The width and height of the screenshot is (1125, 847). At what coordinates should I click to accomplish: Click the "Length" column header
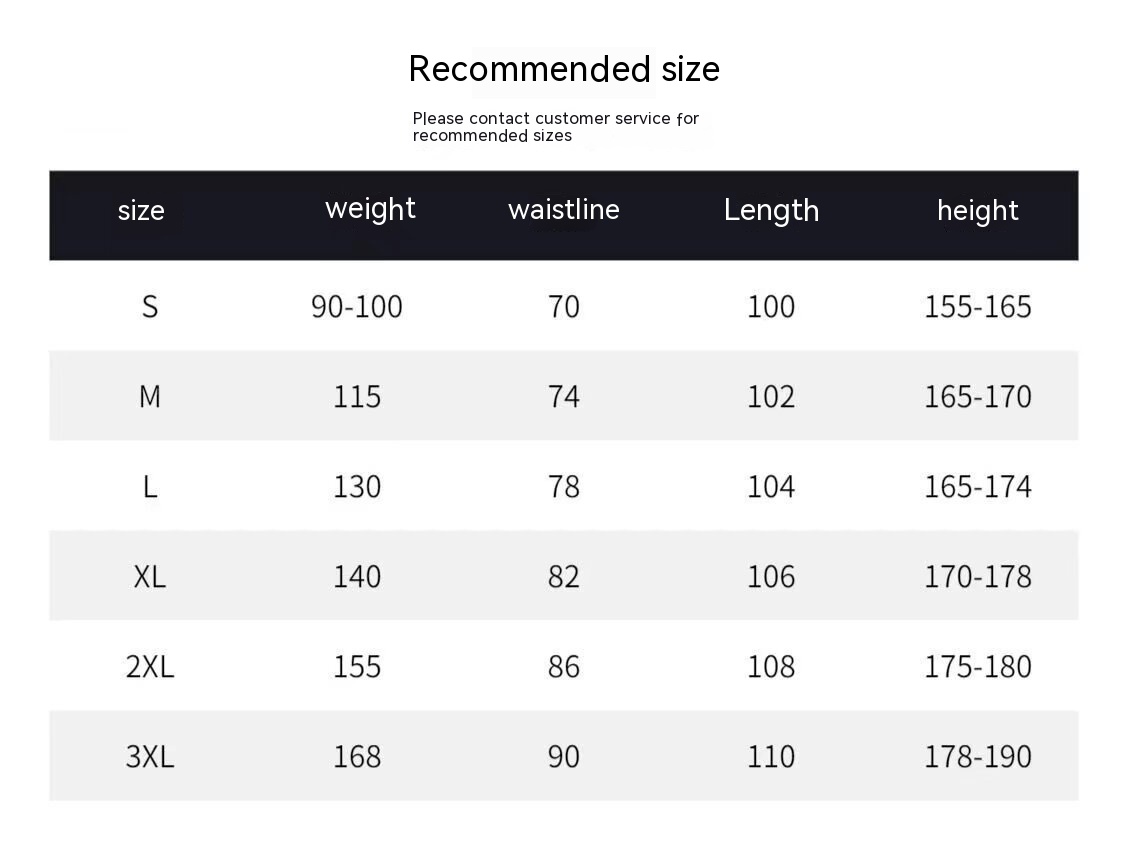point(771,210)
